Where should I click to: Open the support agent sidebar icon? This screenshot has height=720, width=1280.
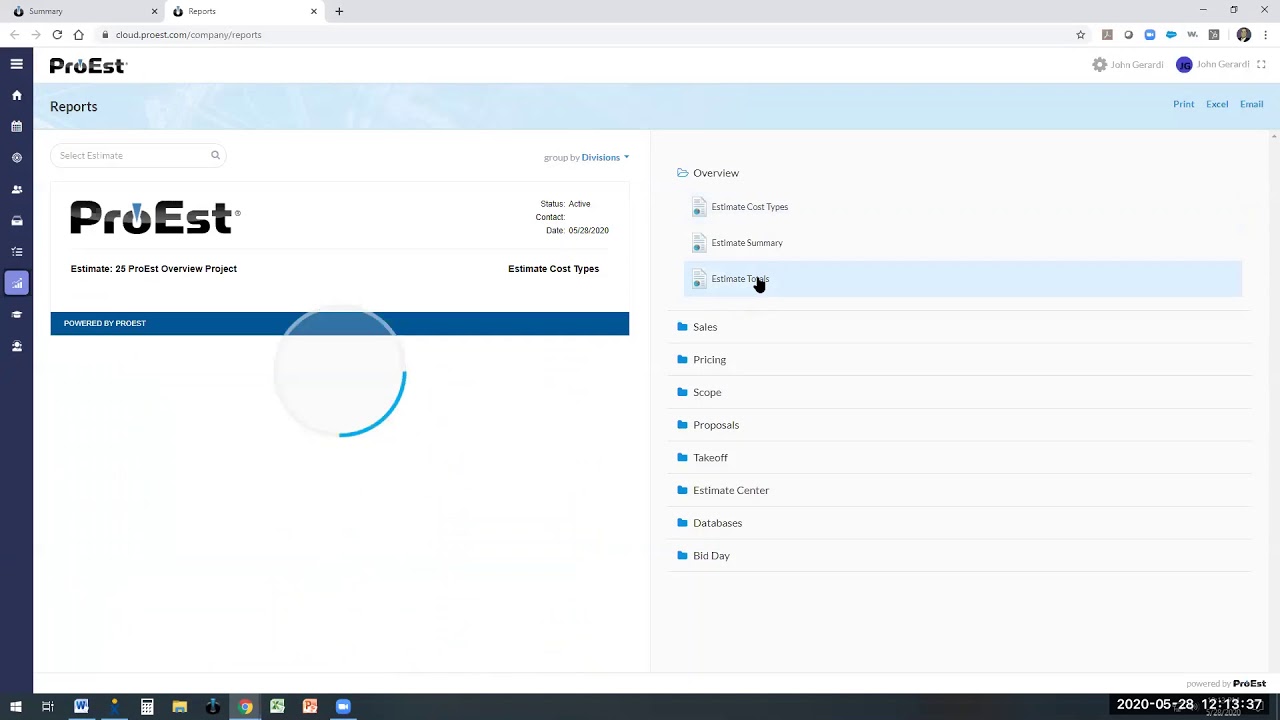coord(17,346)
